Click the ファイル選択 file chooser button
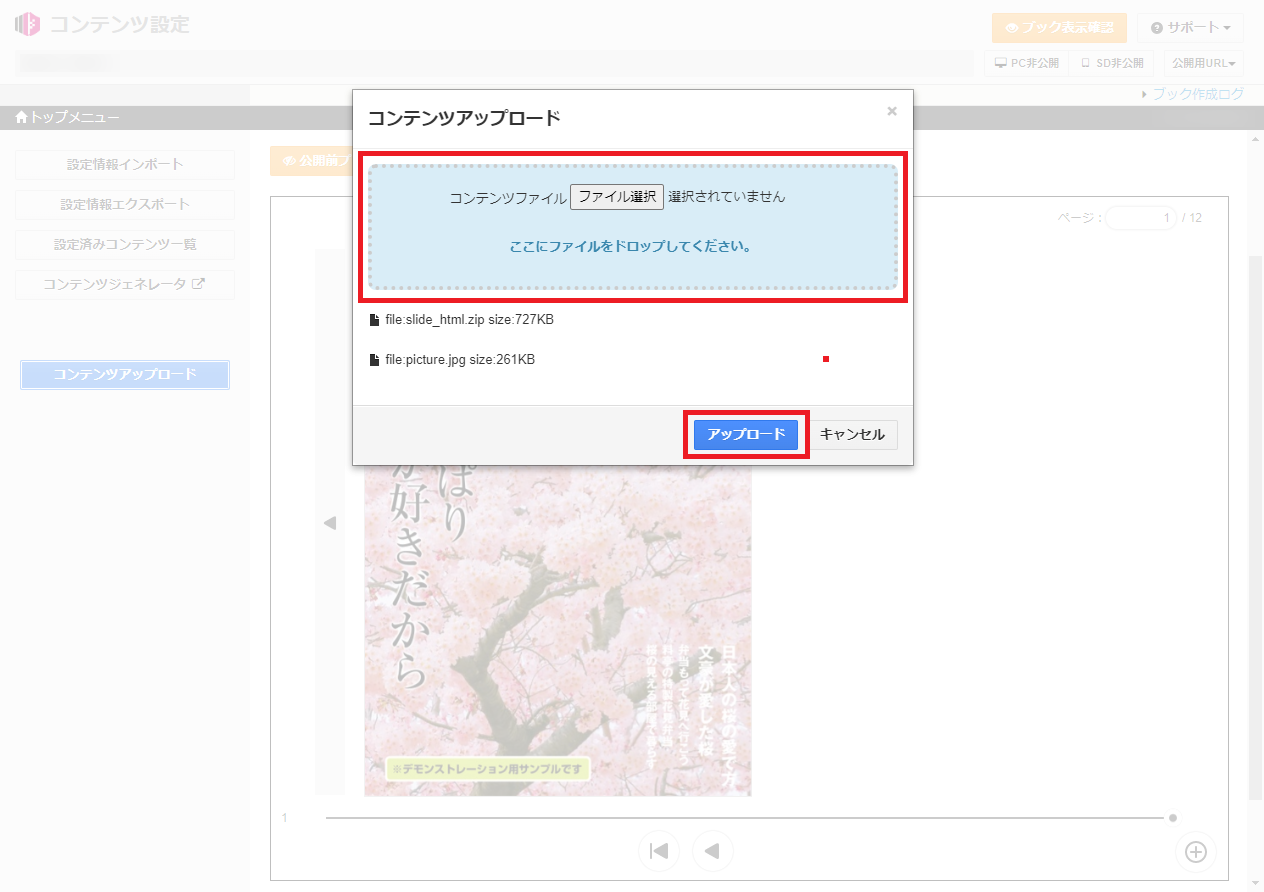Viewport: 1264px width, 892px height. tap(616, 197)
